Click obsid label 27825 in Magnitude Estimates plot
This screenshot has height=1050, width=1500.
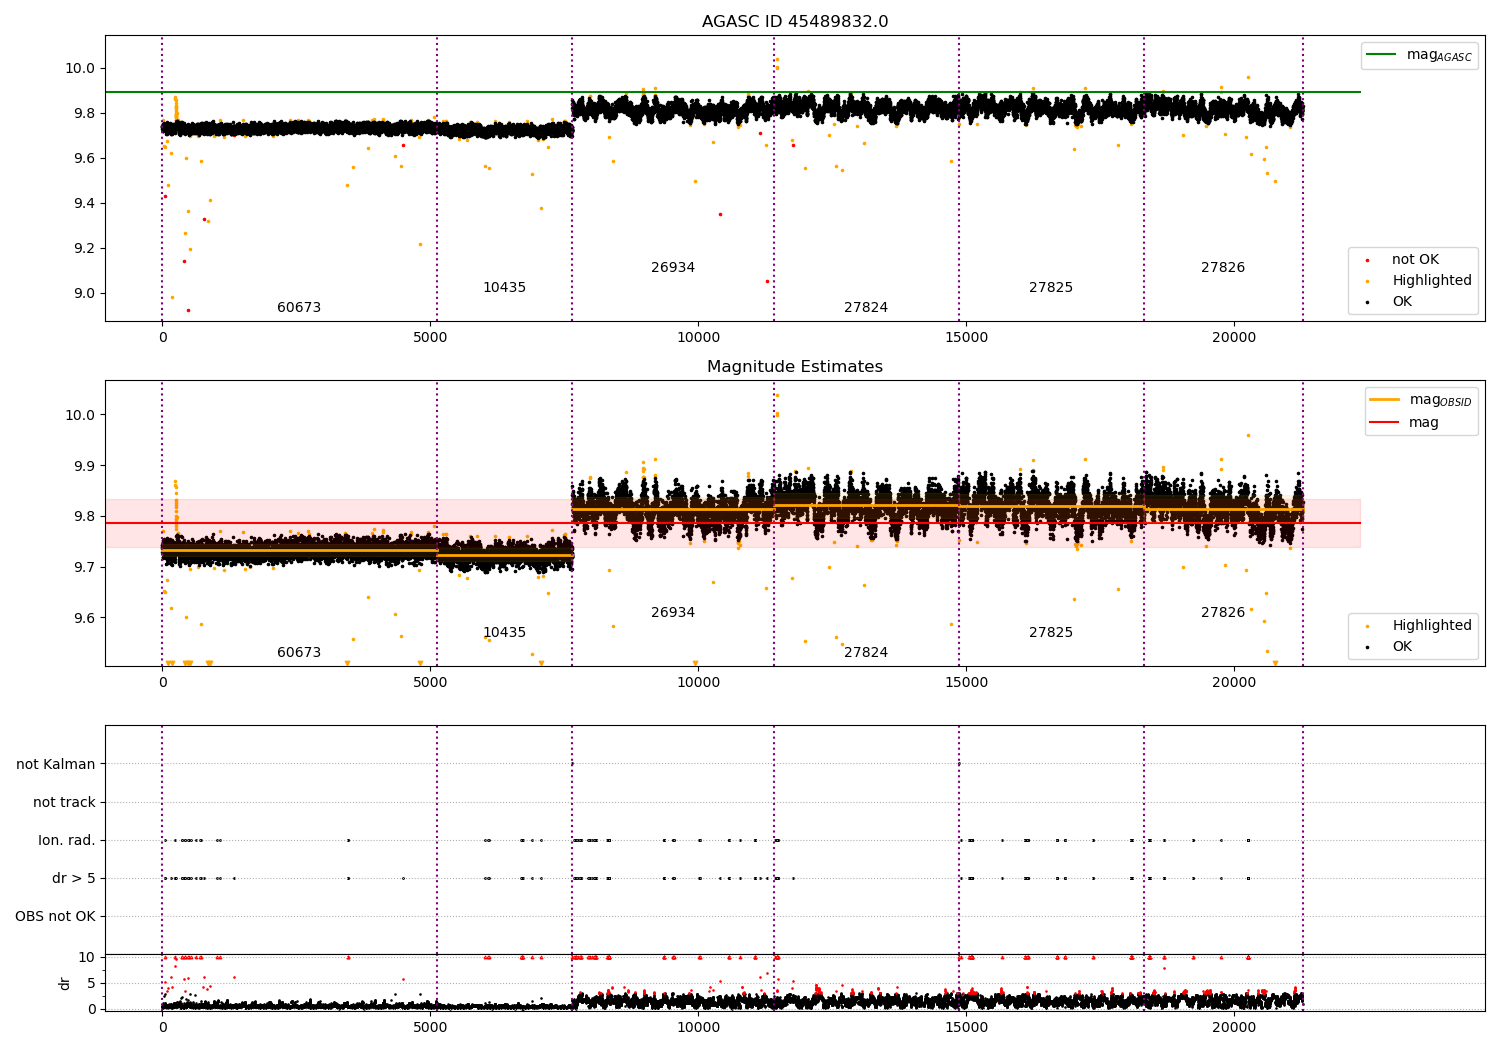[1051, 633]
